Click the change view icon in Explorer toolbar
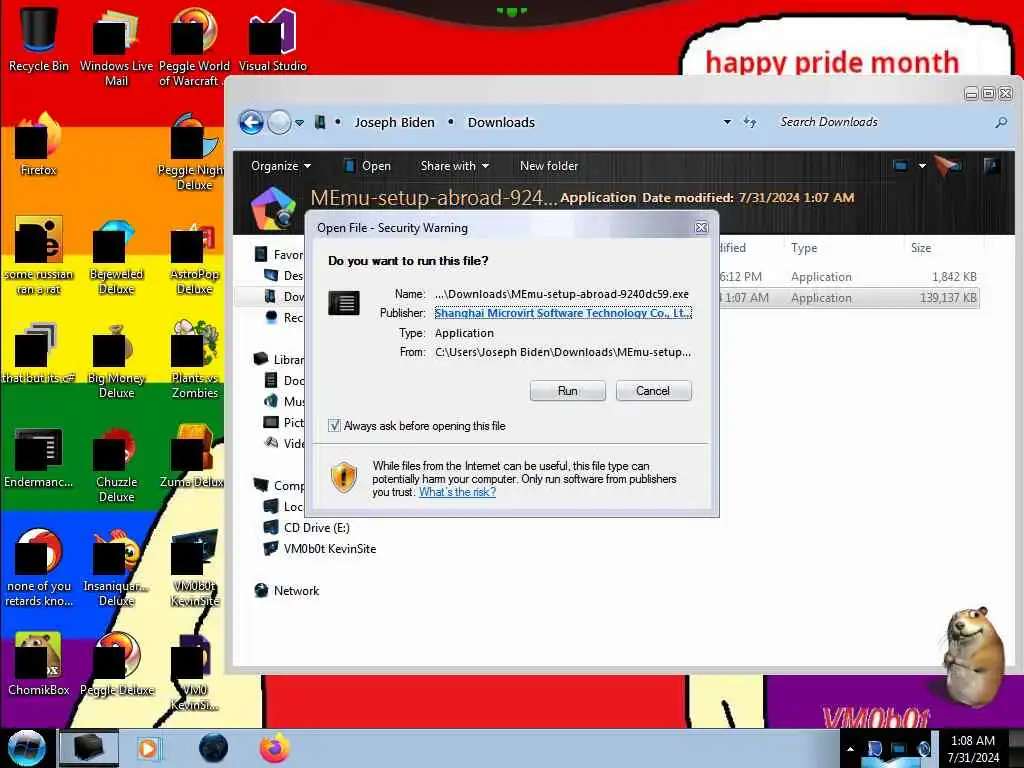Viewport: 1024px width, 768px height. pyautogui.click(x=901, y=166)
